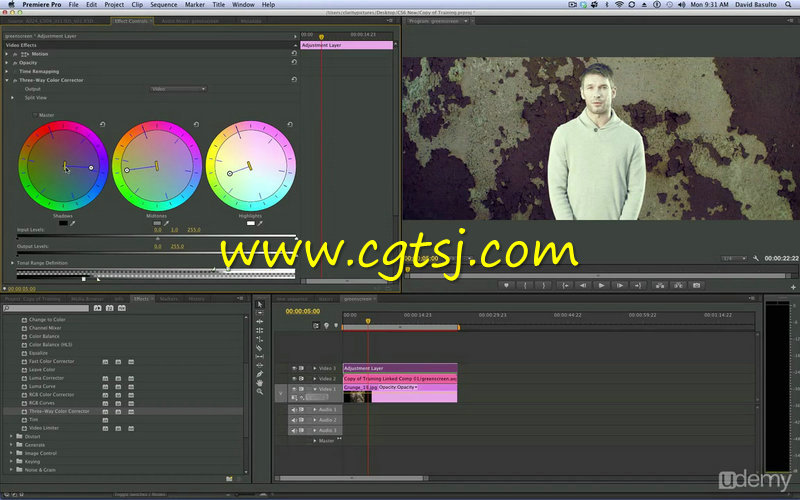
Task: Open the Sequence menu
Action: [x=164, y=4]
